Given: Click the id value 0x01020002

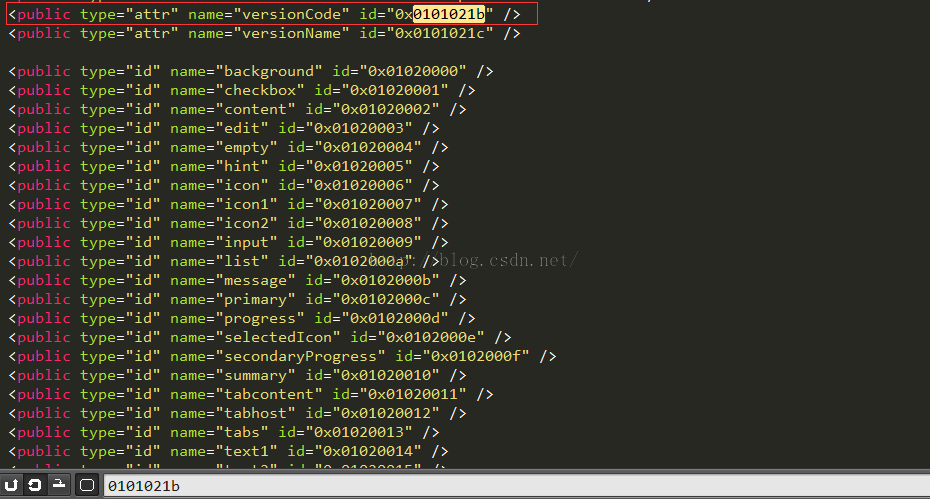Looking at the screenshot, I should [x=386, y=109].
